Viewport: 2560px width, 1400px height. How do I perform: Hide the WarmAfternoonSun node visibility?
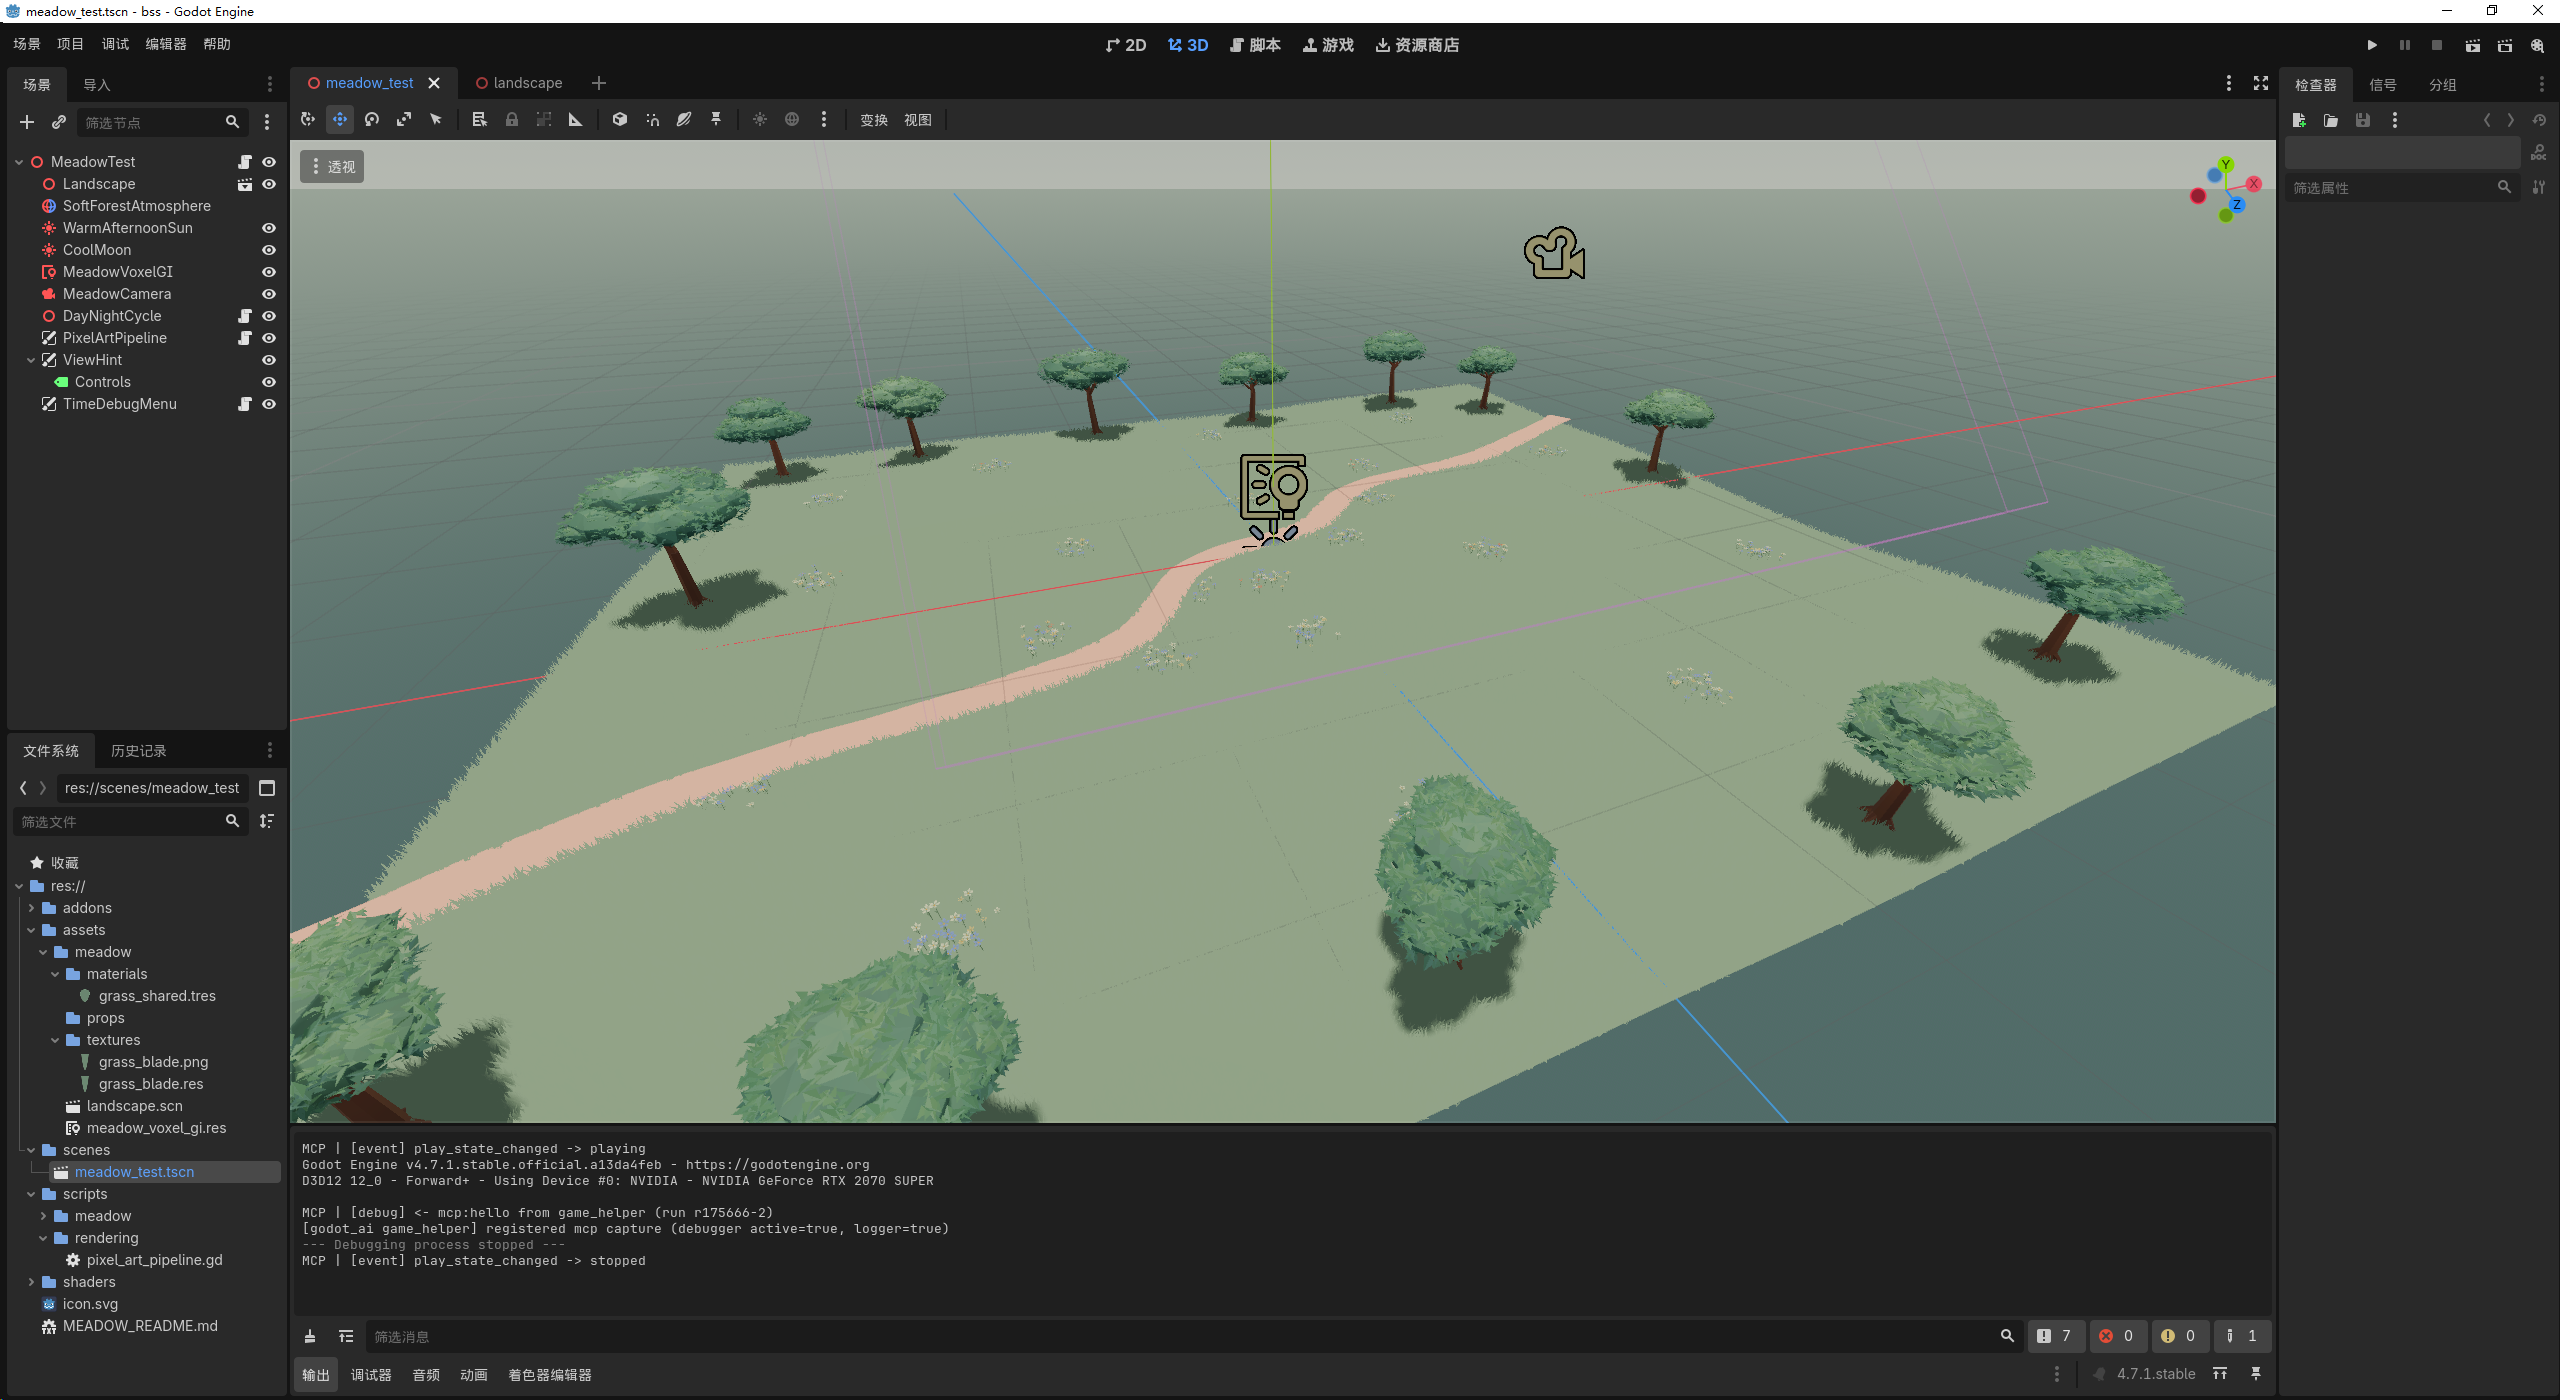tap(269, 228)
